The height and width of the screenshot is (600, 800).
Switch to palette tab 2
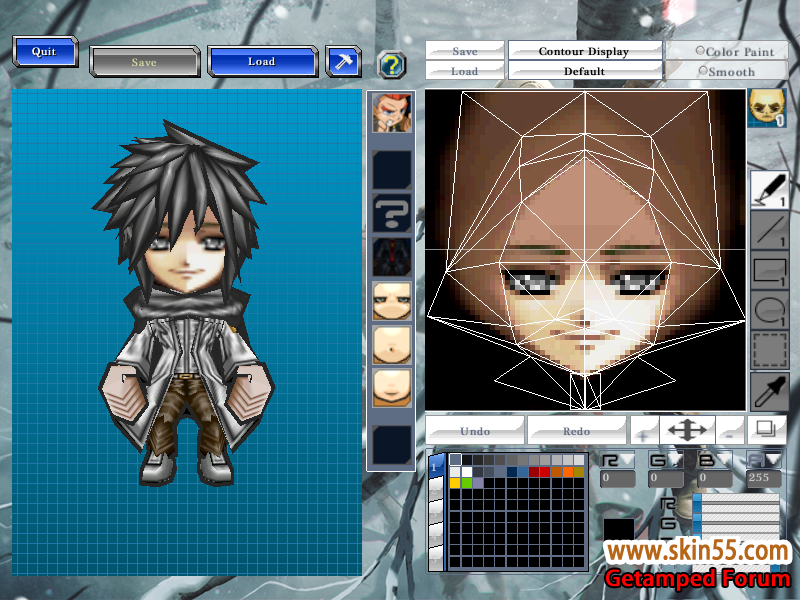point(436,491)
